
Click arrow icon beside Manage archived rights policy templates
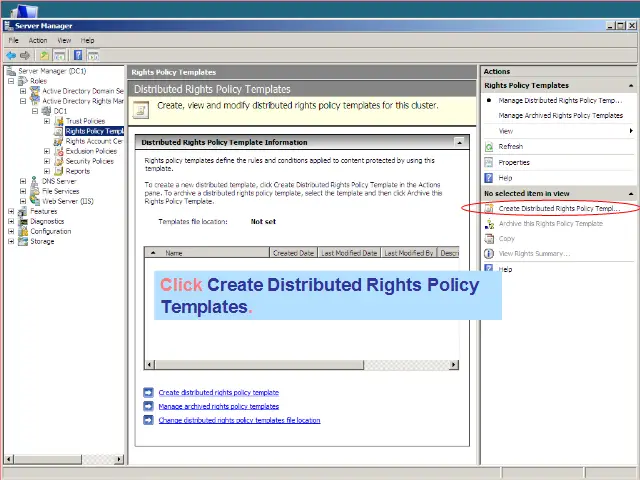coord(148,406)
